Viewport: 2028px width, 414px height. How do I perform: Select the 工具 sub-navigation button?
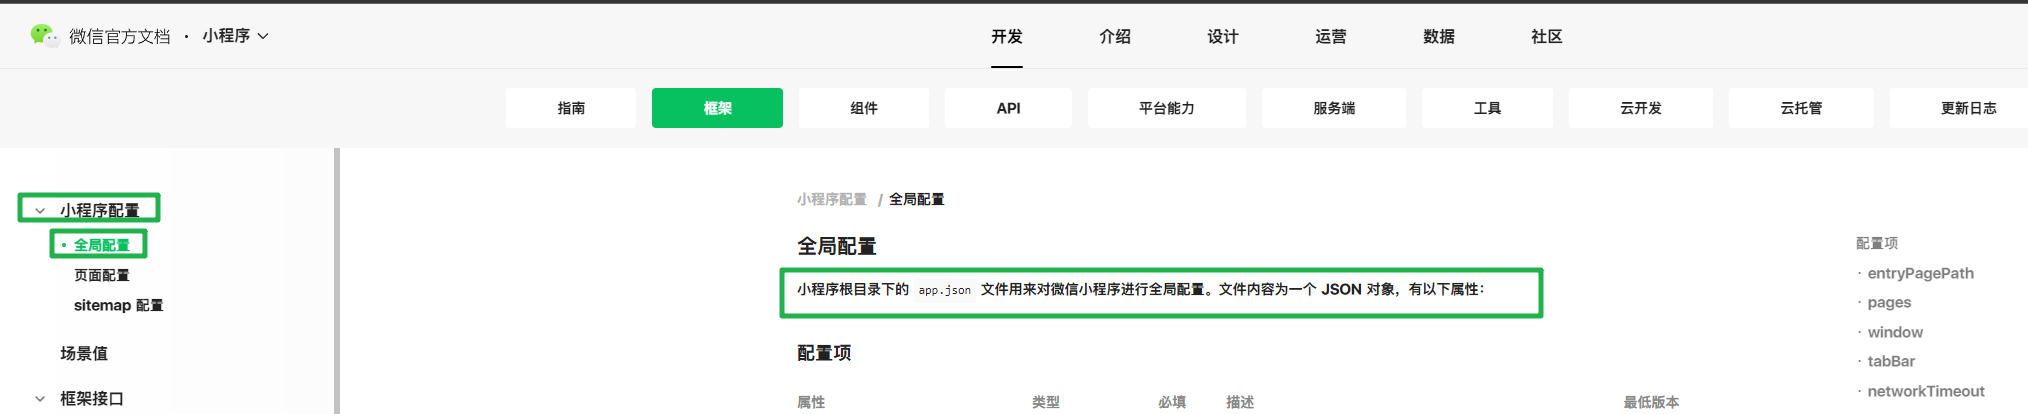coord(1487,108)
